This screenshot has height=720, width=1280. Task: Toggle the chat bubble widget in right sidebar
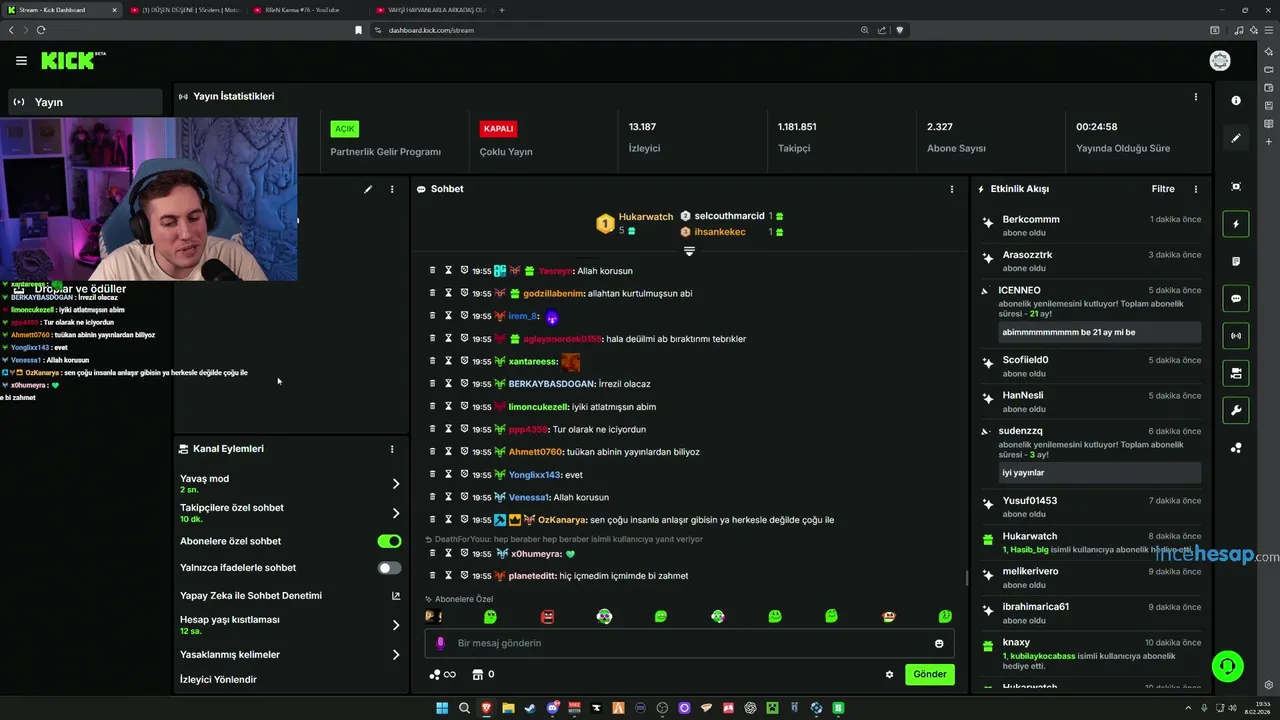point(1236,299)
